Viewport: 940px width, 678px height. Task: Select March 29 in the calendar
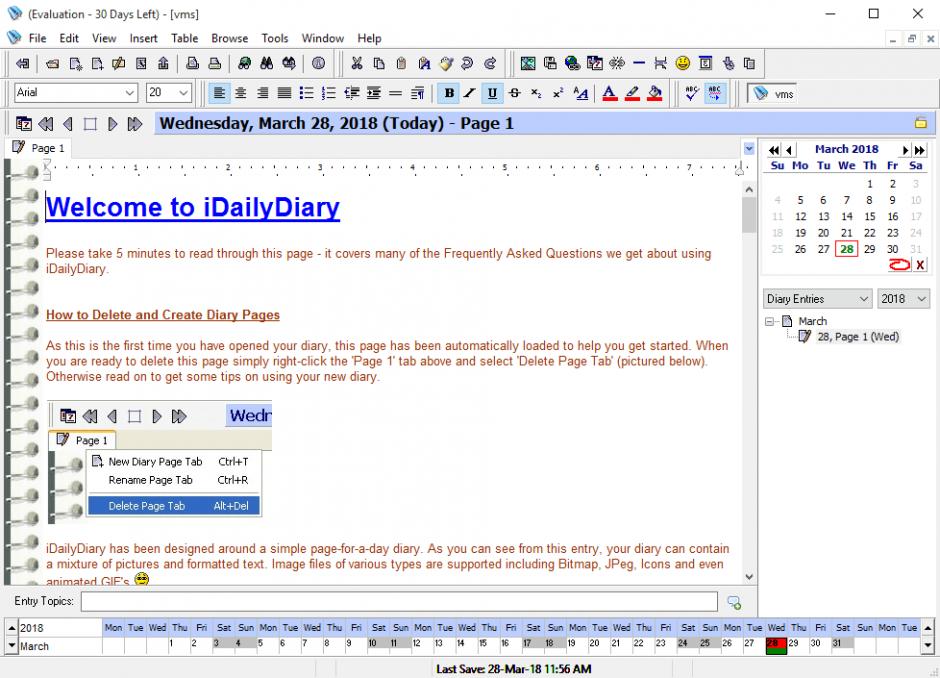[x=869, y=249]
